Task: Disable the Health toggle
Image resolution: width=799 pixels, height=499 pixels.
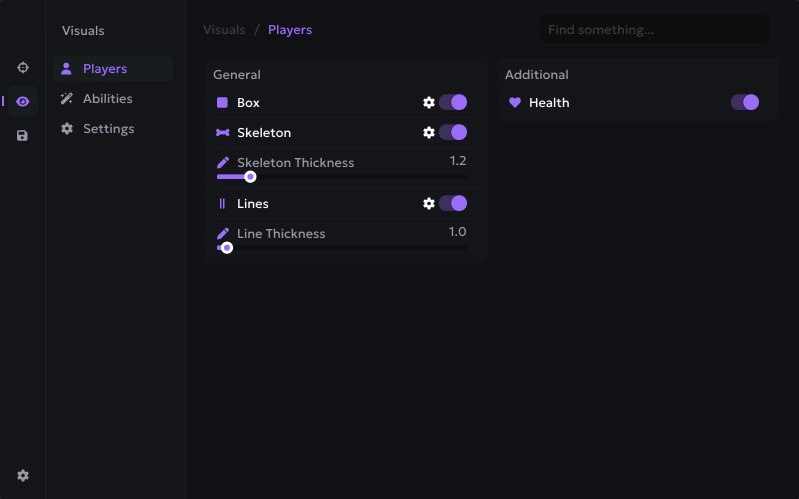Action: 745,102
